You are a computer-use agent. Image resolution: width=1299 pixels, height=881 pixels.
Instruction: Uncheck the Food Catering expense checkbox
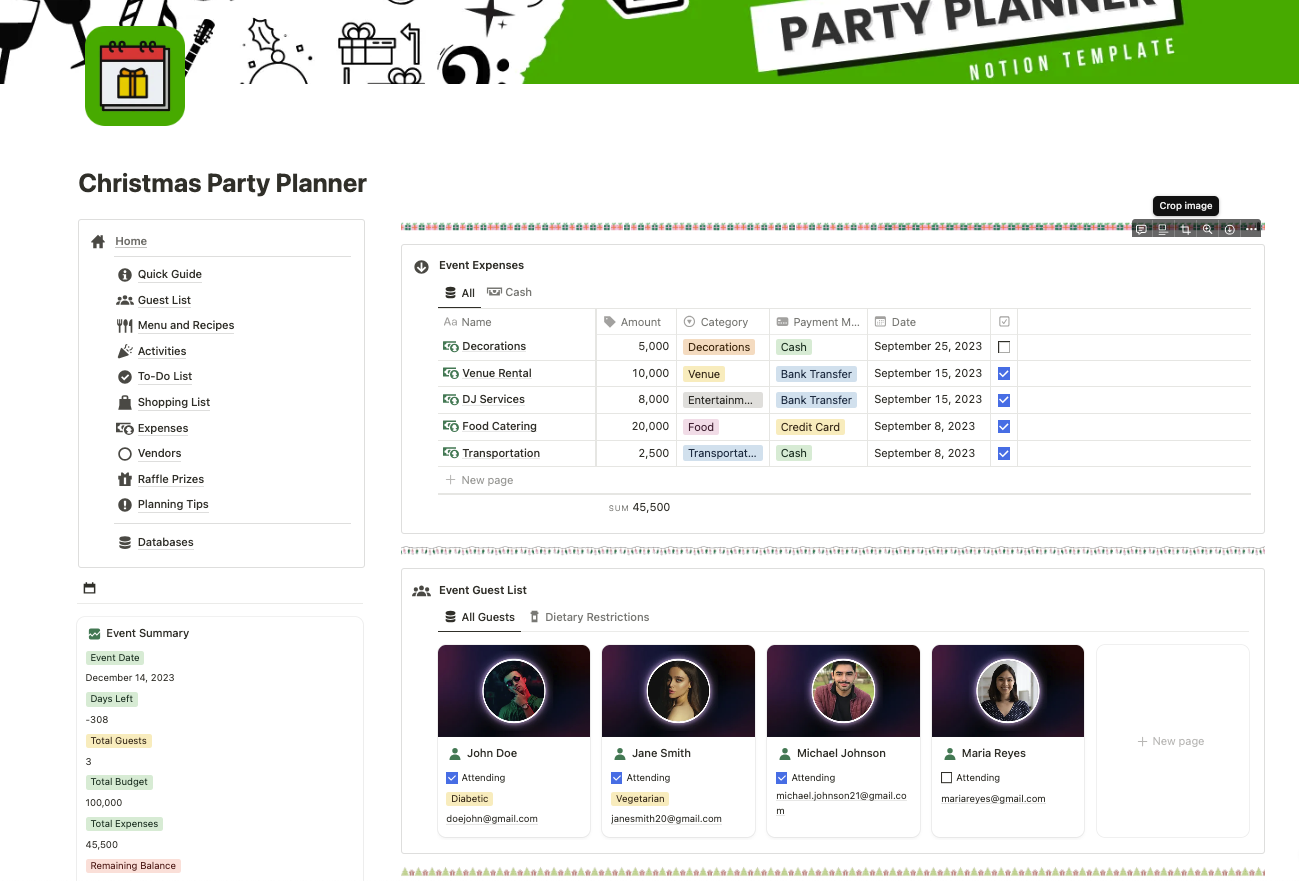[x=1004, y=427]
